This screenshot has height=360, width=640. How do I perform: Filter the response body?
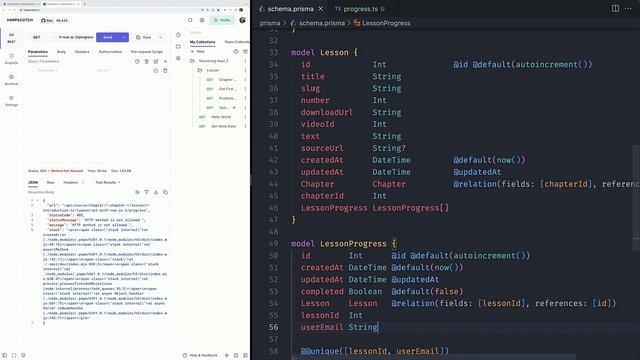147,192
